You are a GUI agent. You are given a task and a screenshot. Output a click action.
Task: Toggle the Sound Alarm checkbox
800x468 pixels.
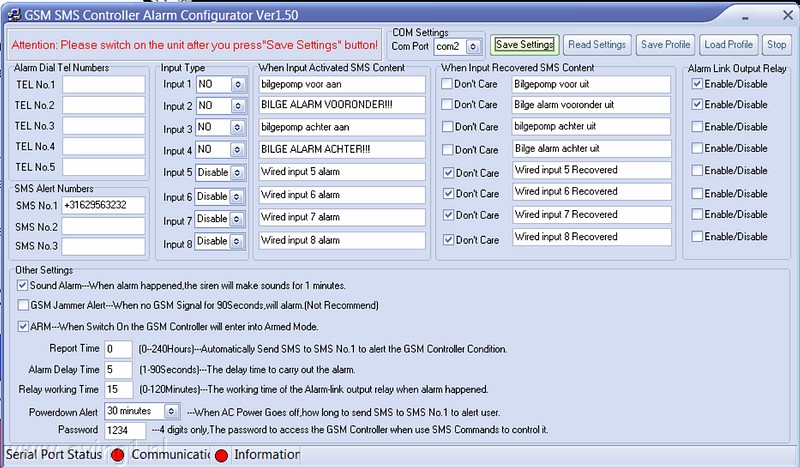pyautogui.click(x=22, y=286)
